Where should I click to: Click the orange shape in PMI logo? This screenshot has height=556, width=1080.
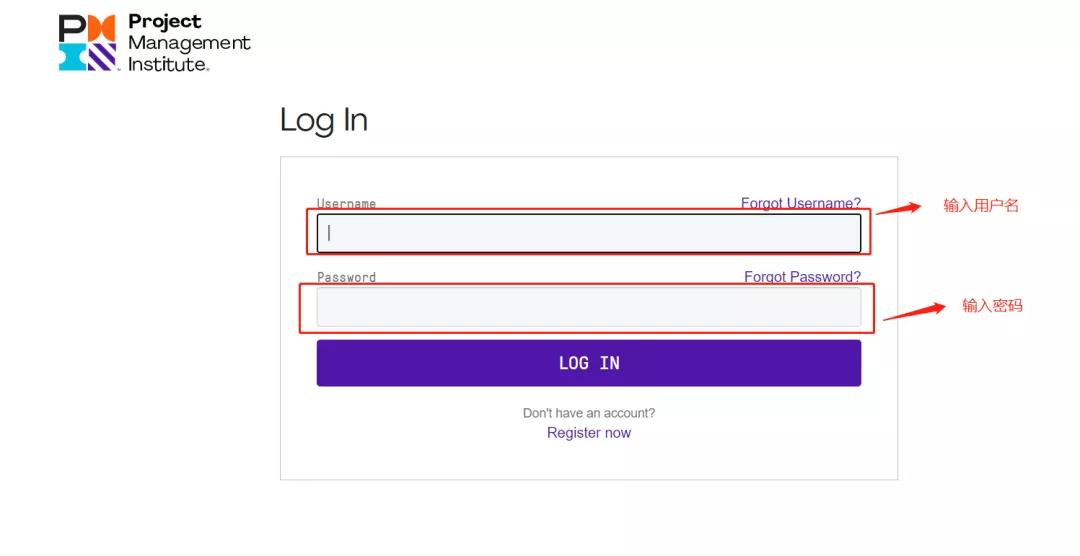(x=102, y=28)
